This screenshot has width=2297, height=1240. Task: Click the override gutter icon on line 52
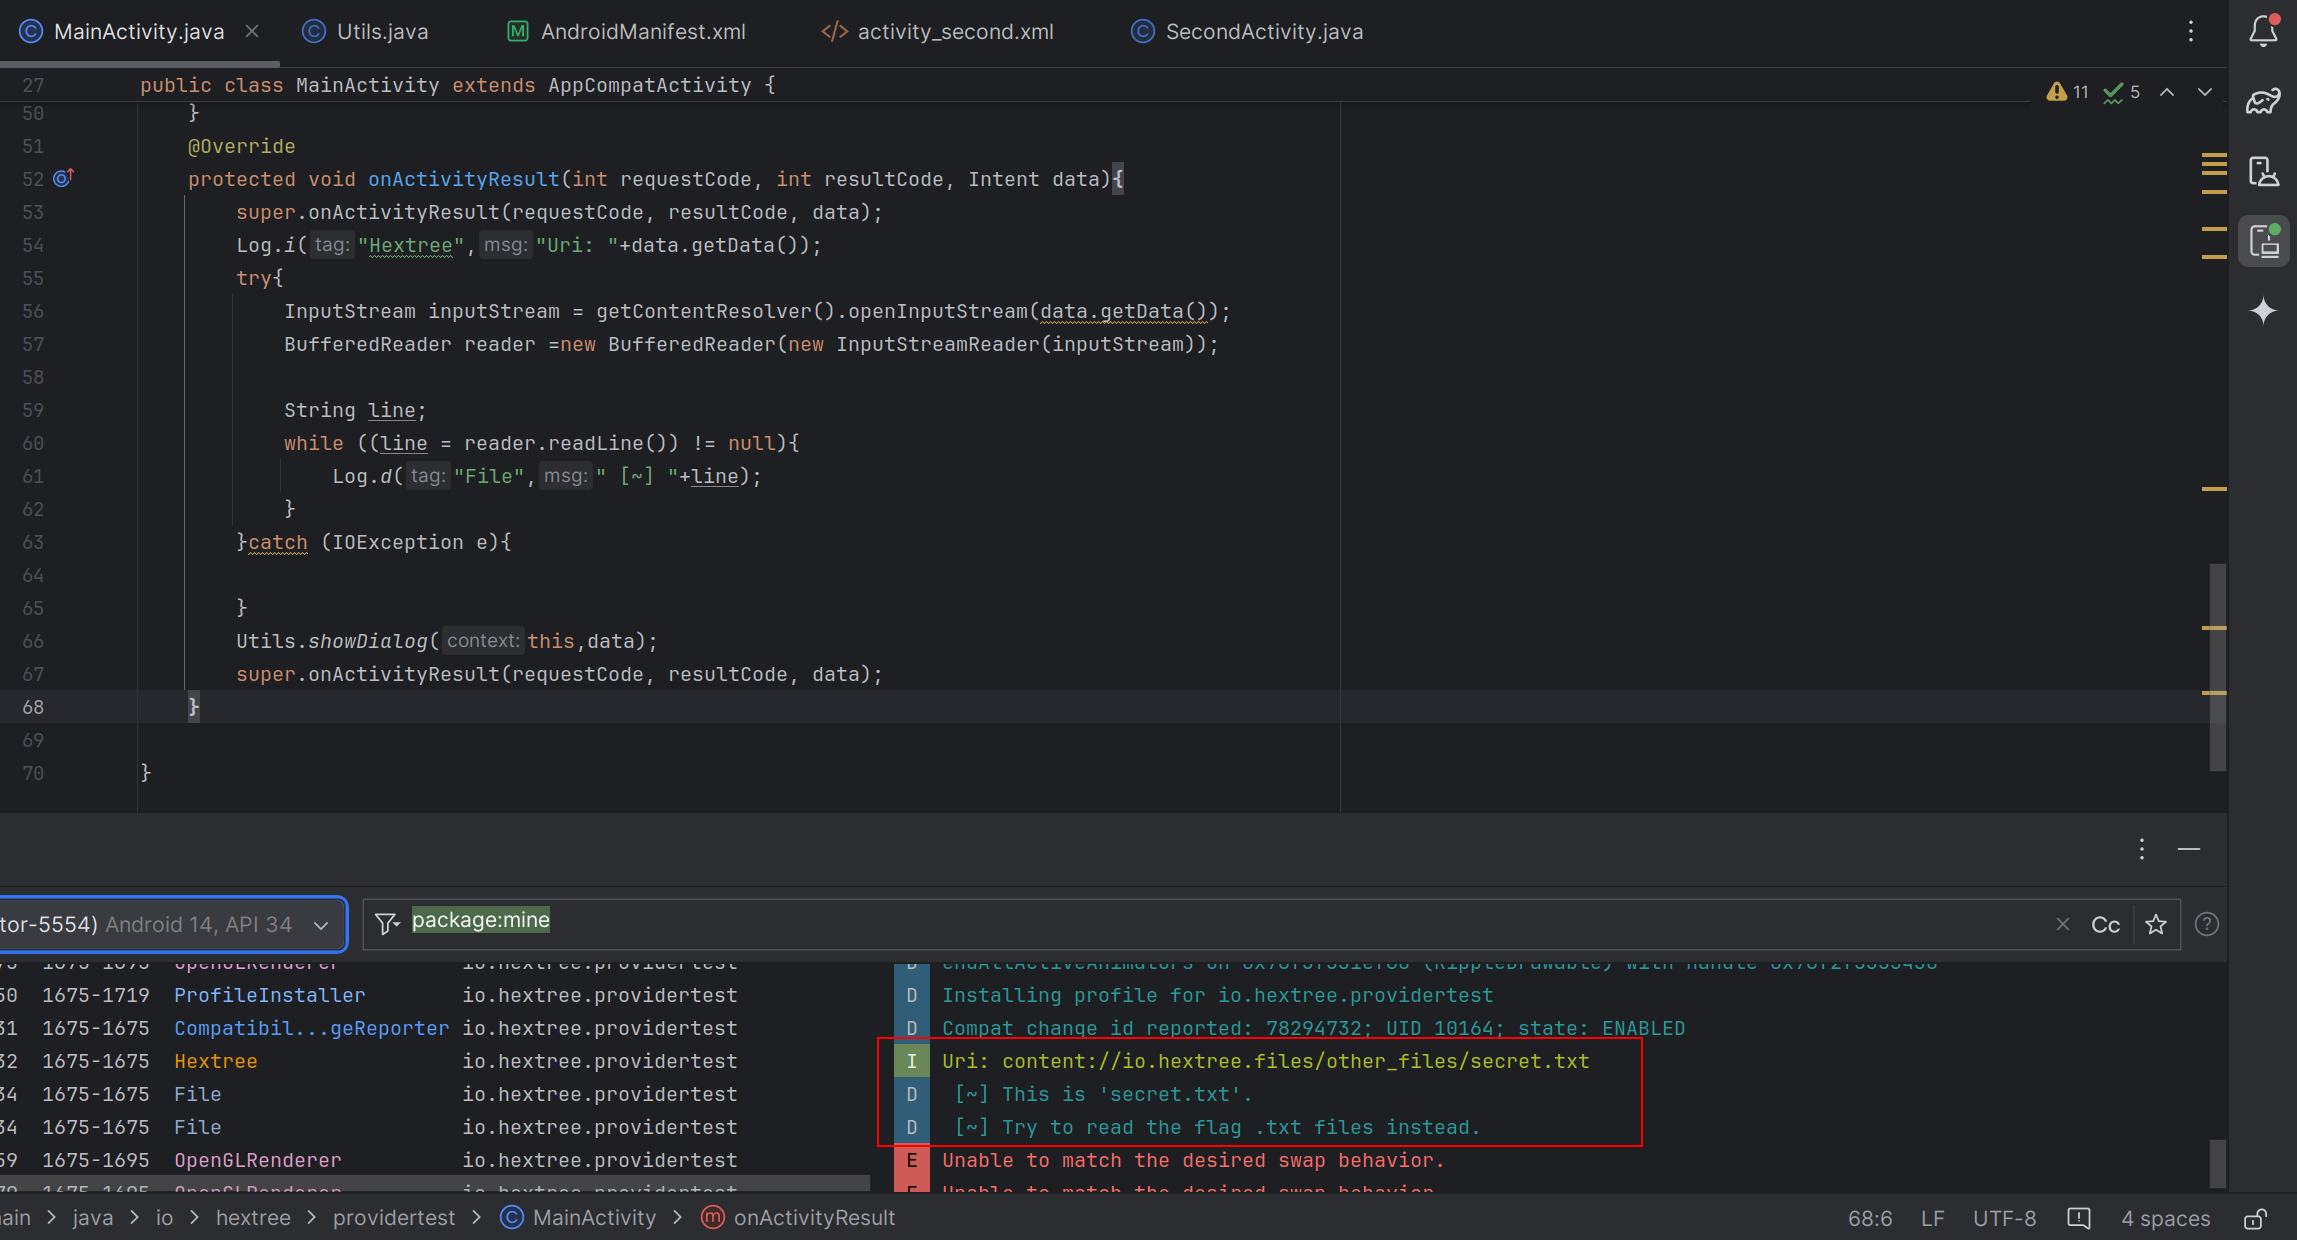pyautogui.click(x=63, y=178)
